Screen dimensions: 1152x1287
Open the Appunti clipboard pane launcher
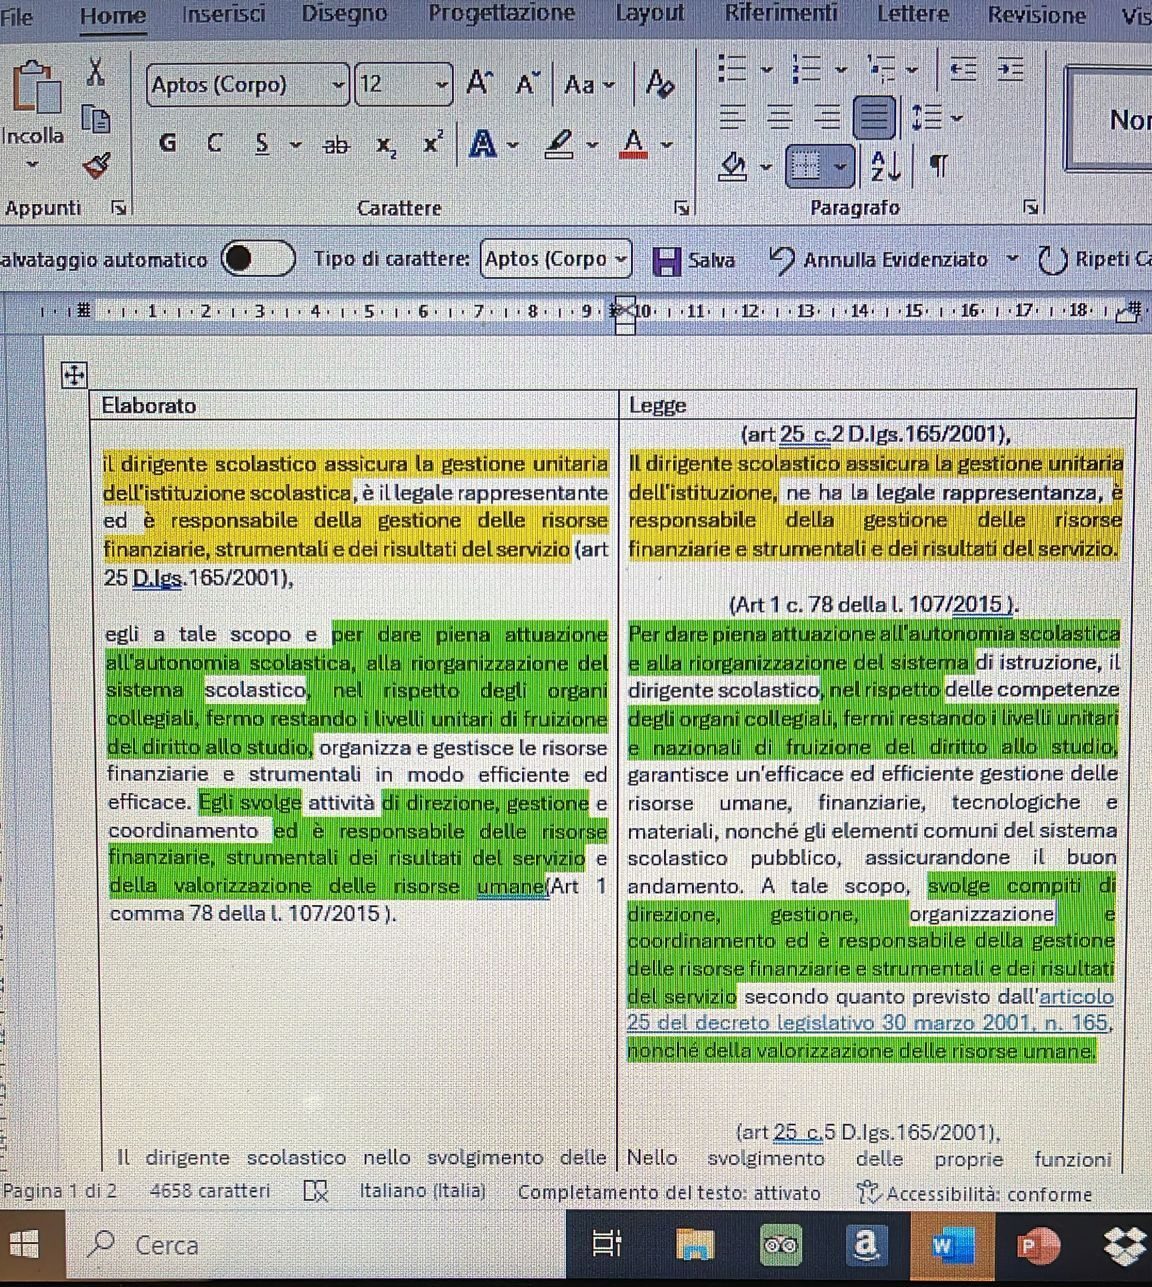click(119, 208)
